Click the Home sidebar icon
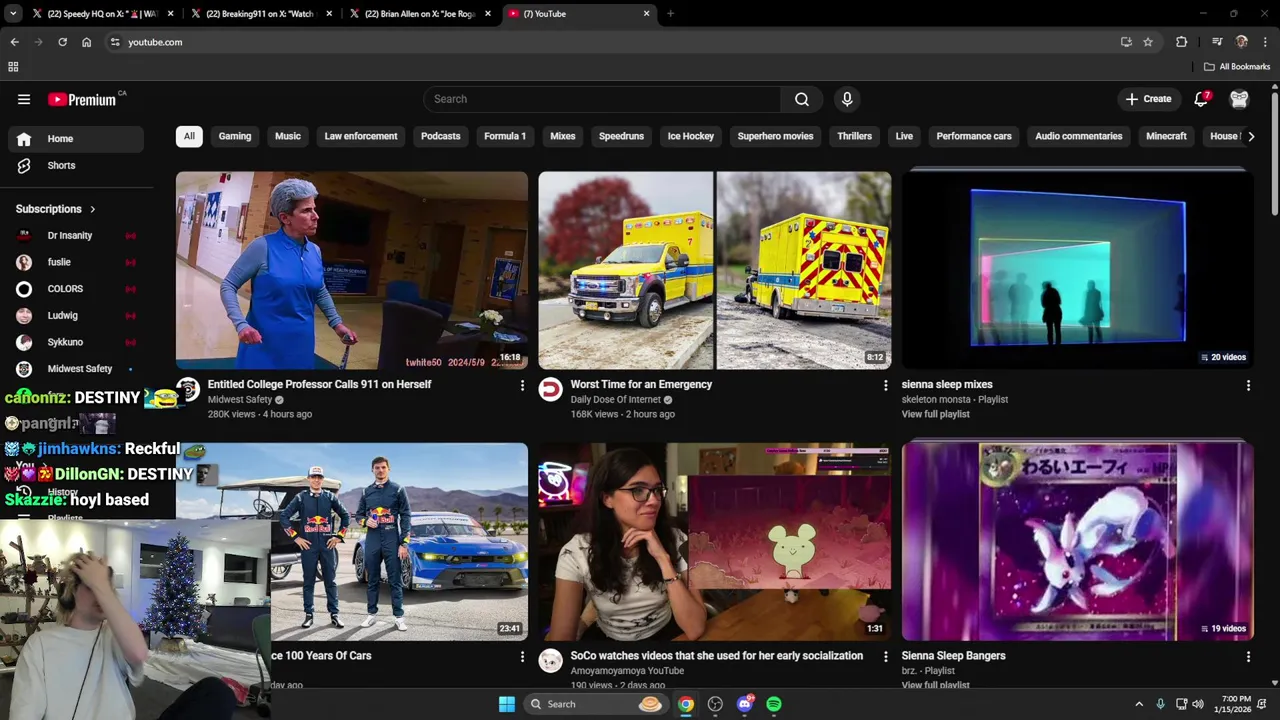 tap(24, 139)
